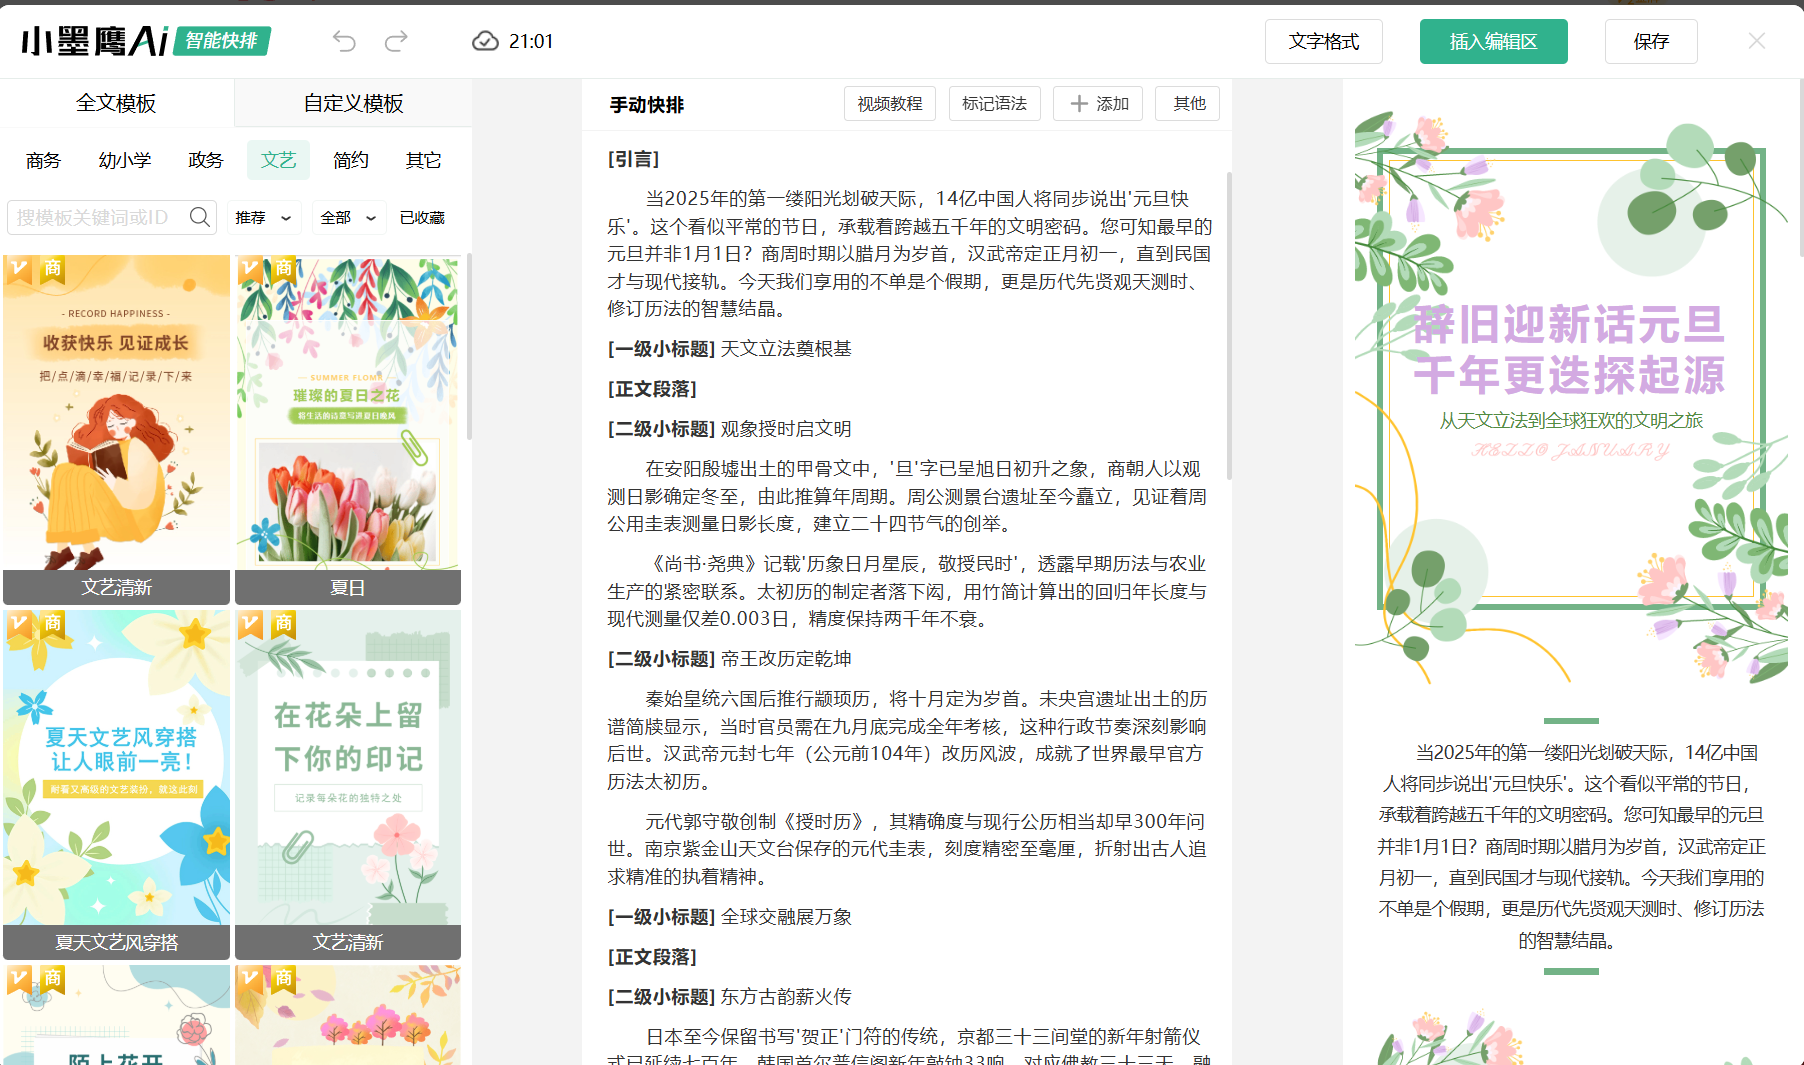Click the plus icon on 添加 button

pyautogui.click(x=1079, y=104)
